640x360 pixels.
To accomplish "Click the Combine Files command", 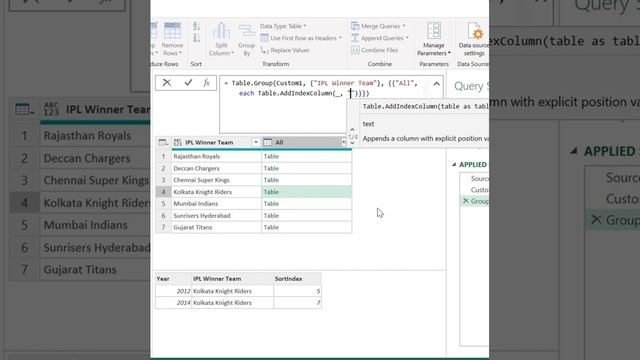I will click(x=374, y=50).
